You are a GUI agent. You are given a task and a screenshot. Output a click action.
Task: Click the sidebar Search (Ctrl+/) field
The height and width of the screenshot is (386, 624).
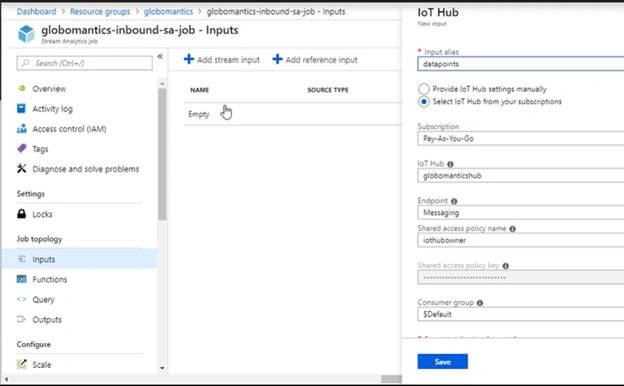[84, 63]
